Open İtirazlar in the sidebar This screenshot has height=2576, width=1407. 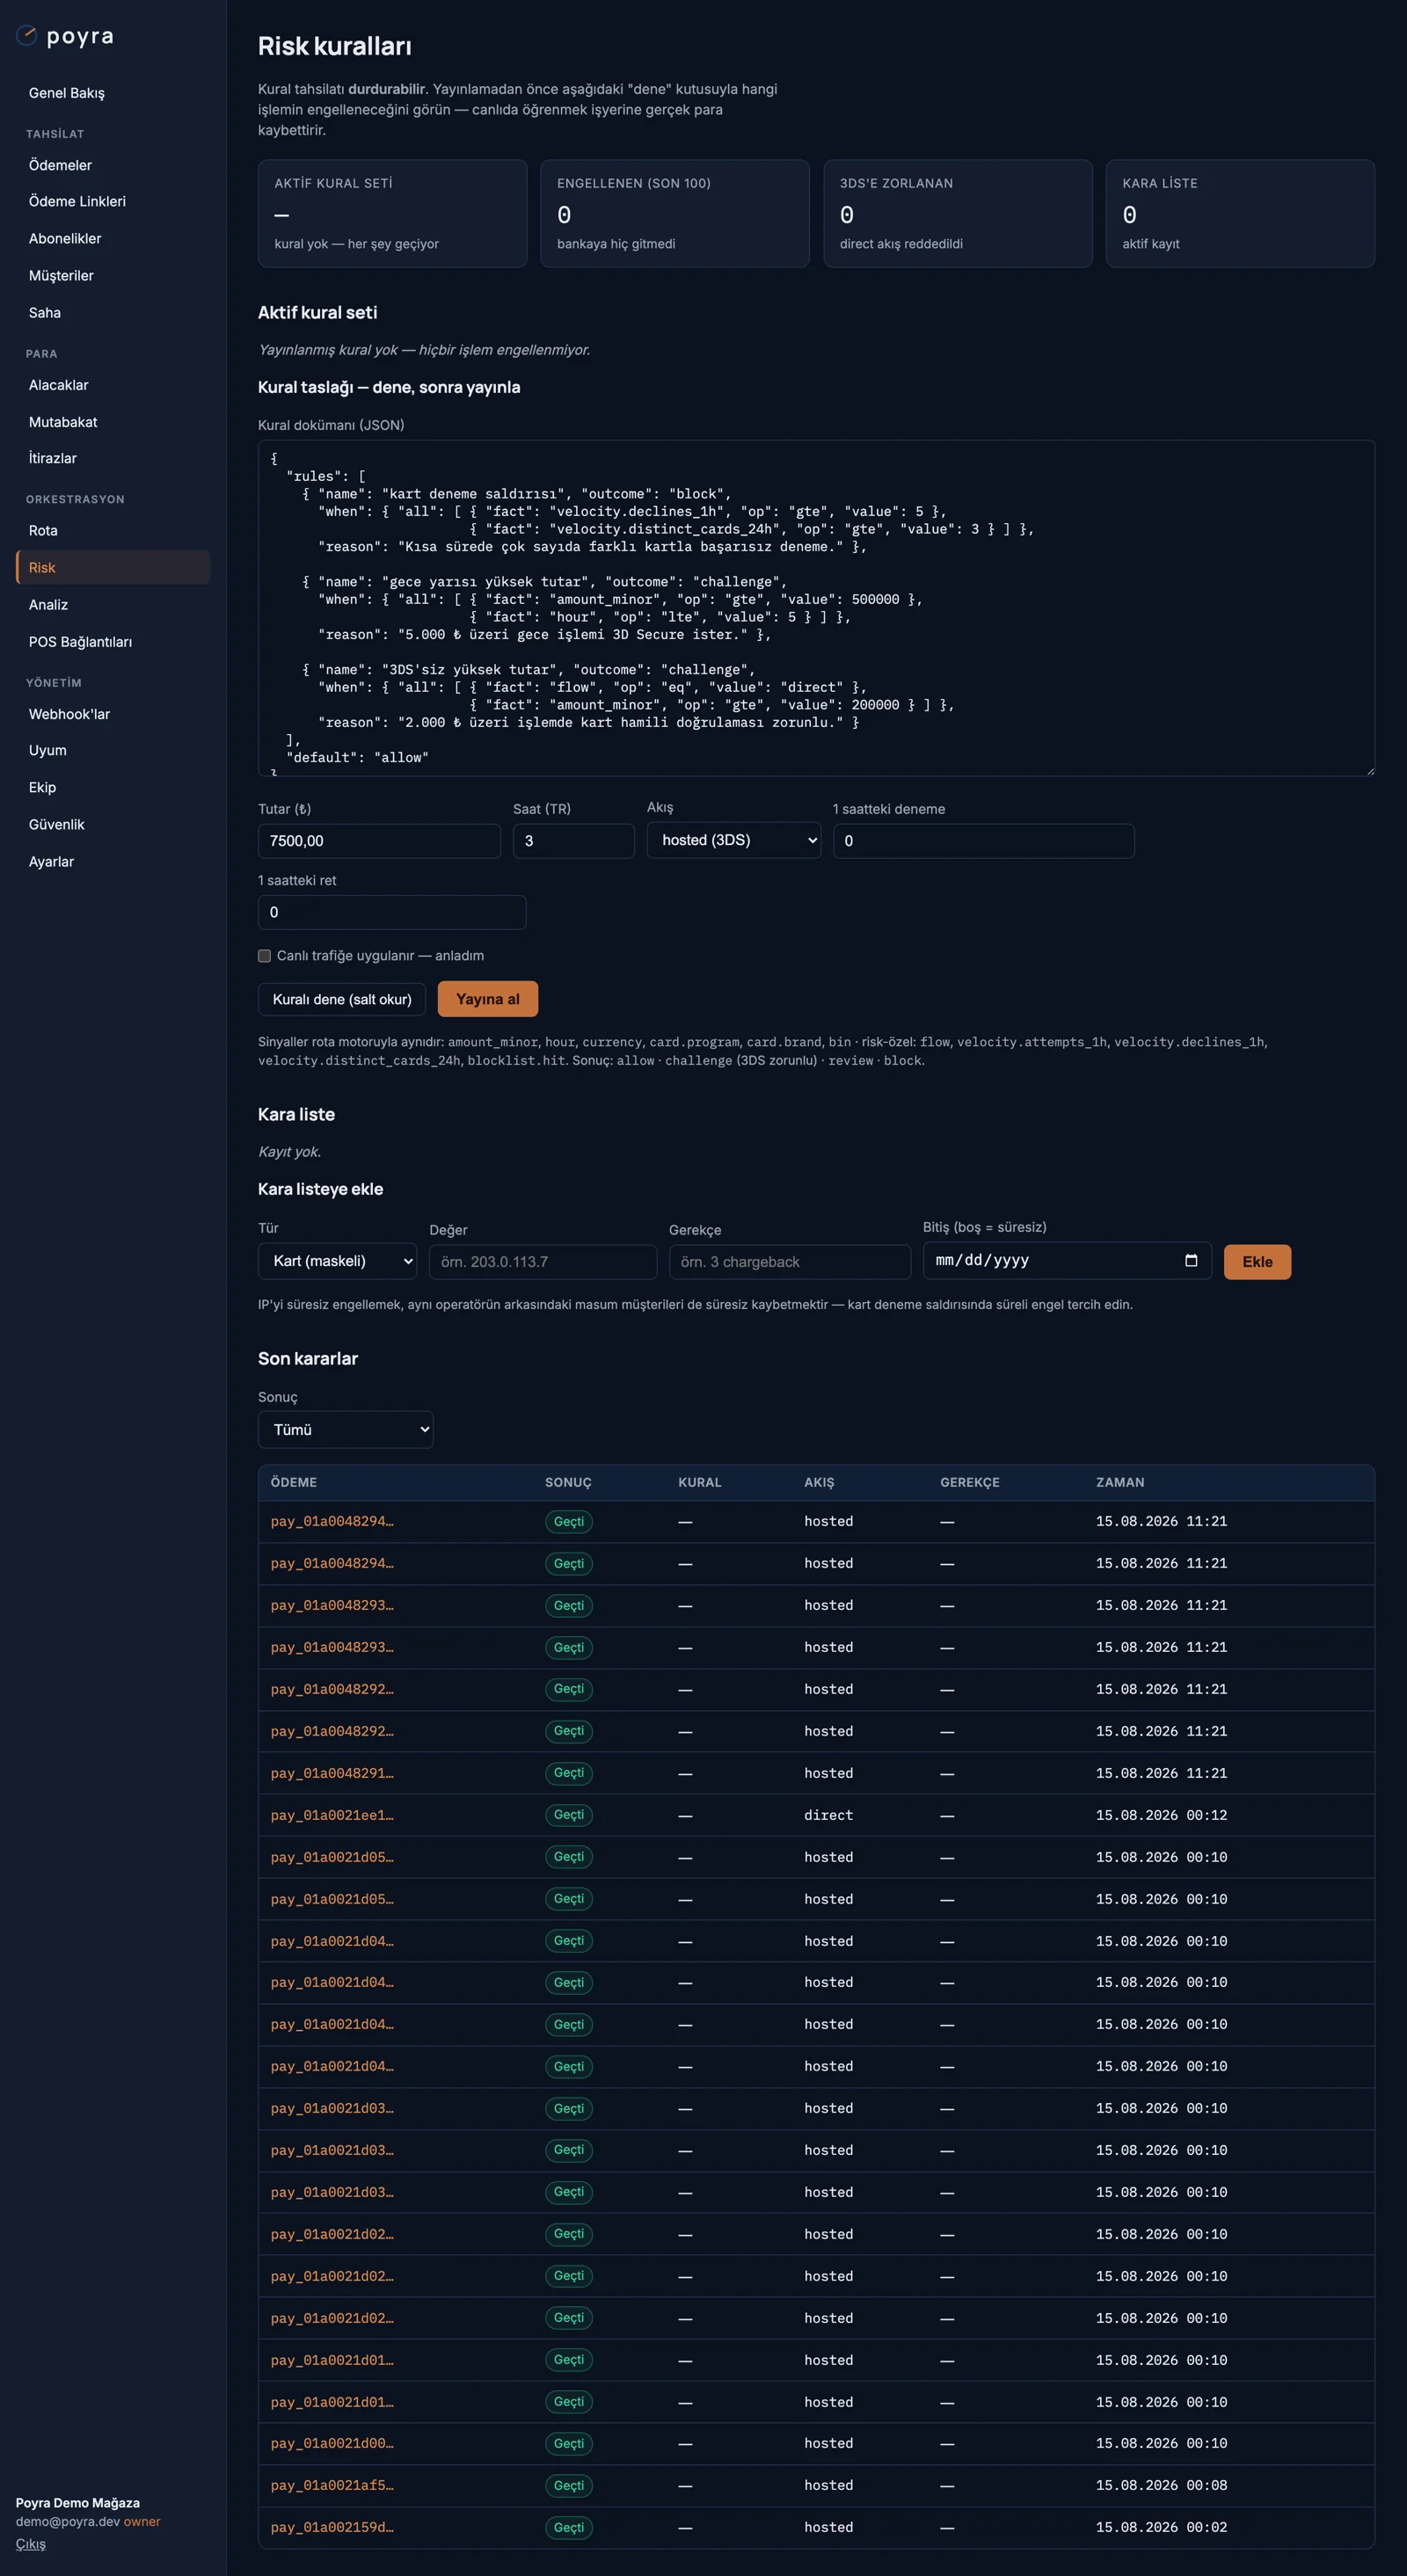tap(113, 458)
